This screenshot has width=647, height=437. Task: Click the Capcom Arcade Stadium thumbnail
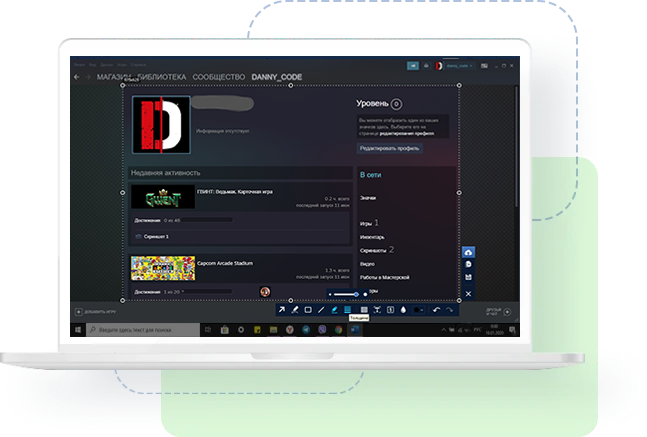click(163, 268)
